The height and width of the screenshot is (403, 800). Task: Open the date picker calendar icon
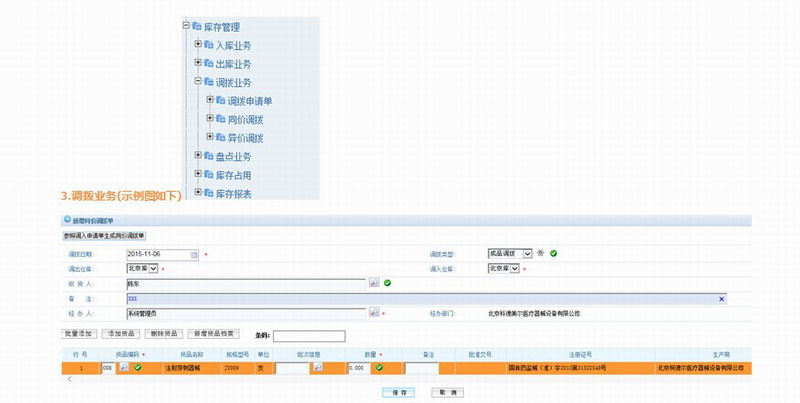pyautogui.click(x=195, y=254)
